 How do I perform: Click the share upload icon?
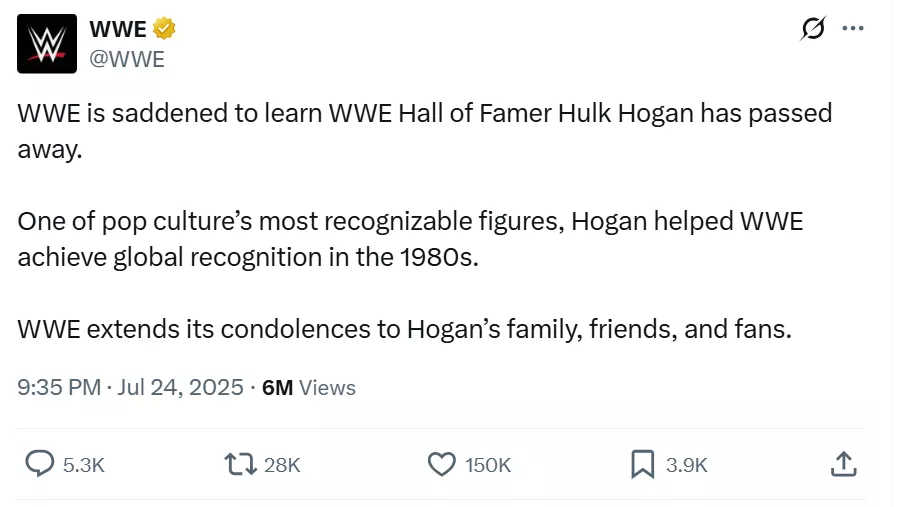(x=843, y=464)
